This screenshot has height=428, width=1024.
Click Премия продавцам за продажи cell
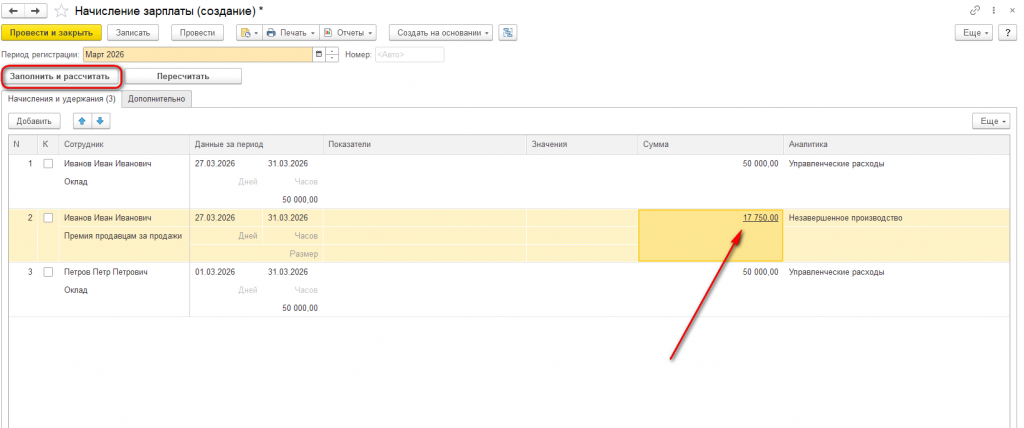tap(123, 236)
